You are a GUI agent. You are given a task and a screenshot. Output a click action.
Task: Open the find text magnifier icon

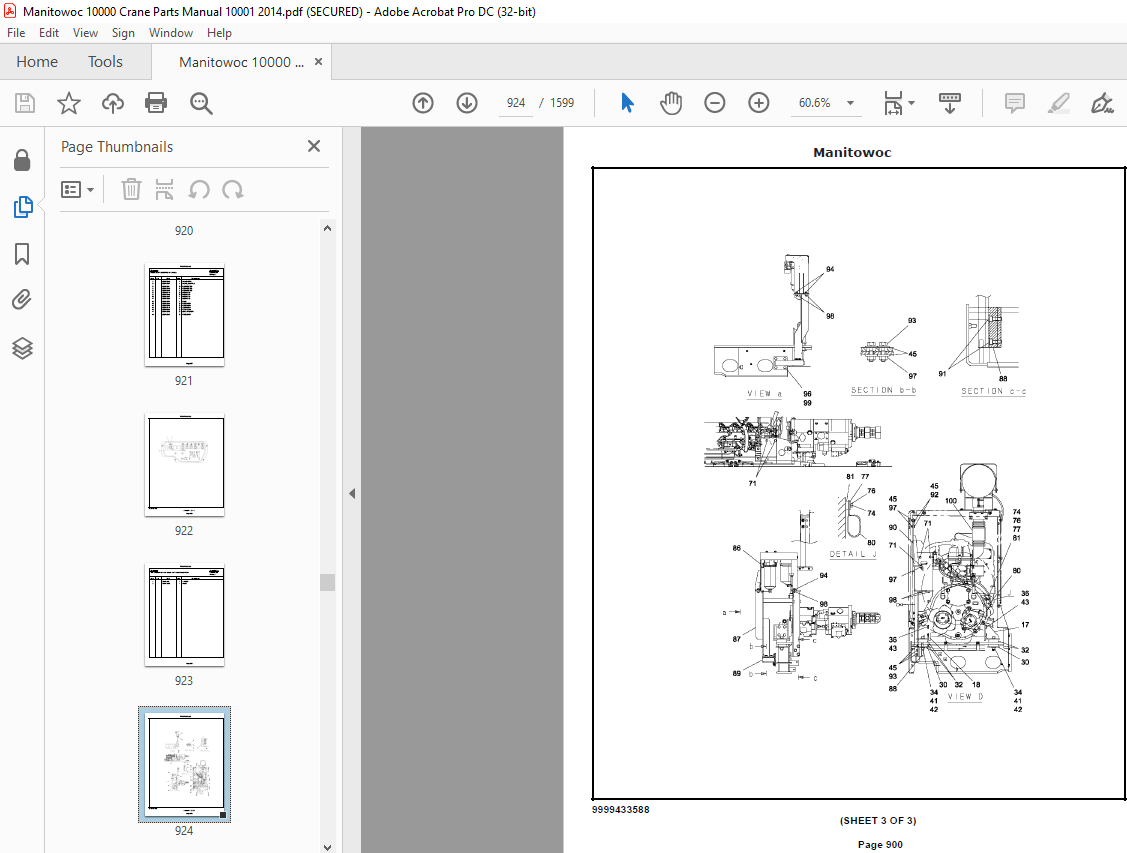tap(201, 103)
